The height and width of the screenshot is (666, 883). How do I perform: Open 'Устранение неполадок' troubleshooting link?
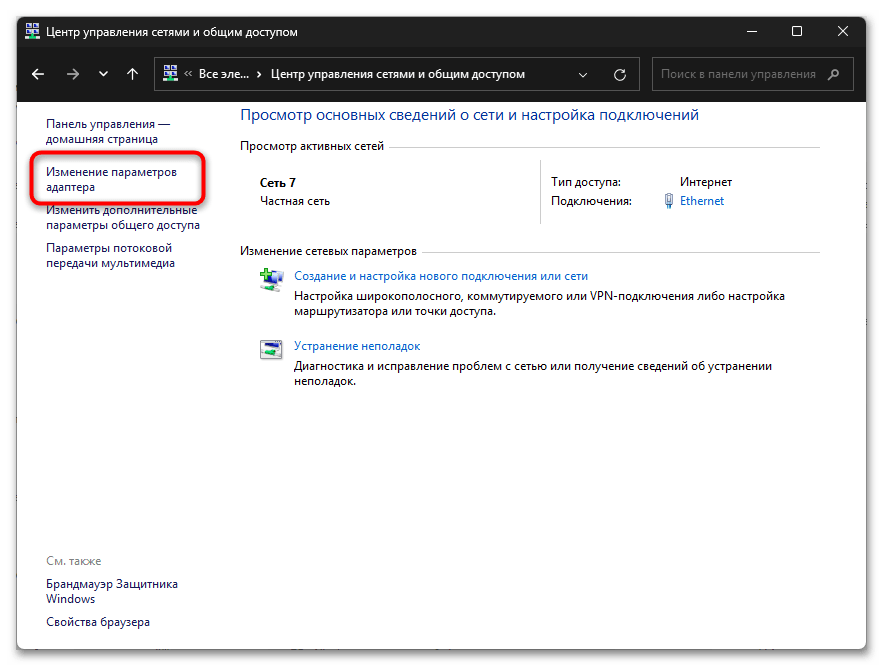357,346
